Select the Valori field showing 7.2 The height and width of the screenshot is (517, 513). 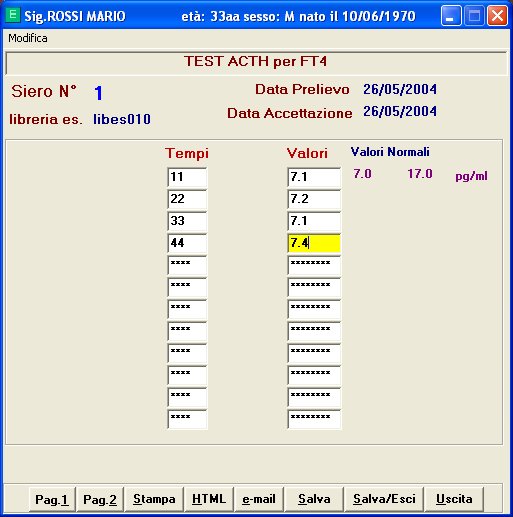tap(314, 199)
